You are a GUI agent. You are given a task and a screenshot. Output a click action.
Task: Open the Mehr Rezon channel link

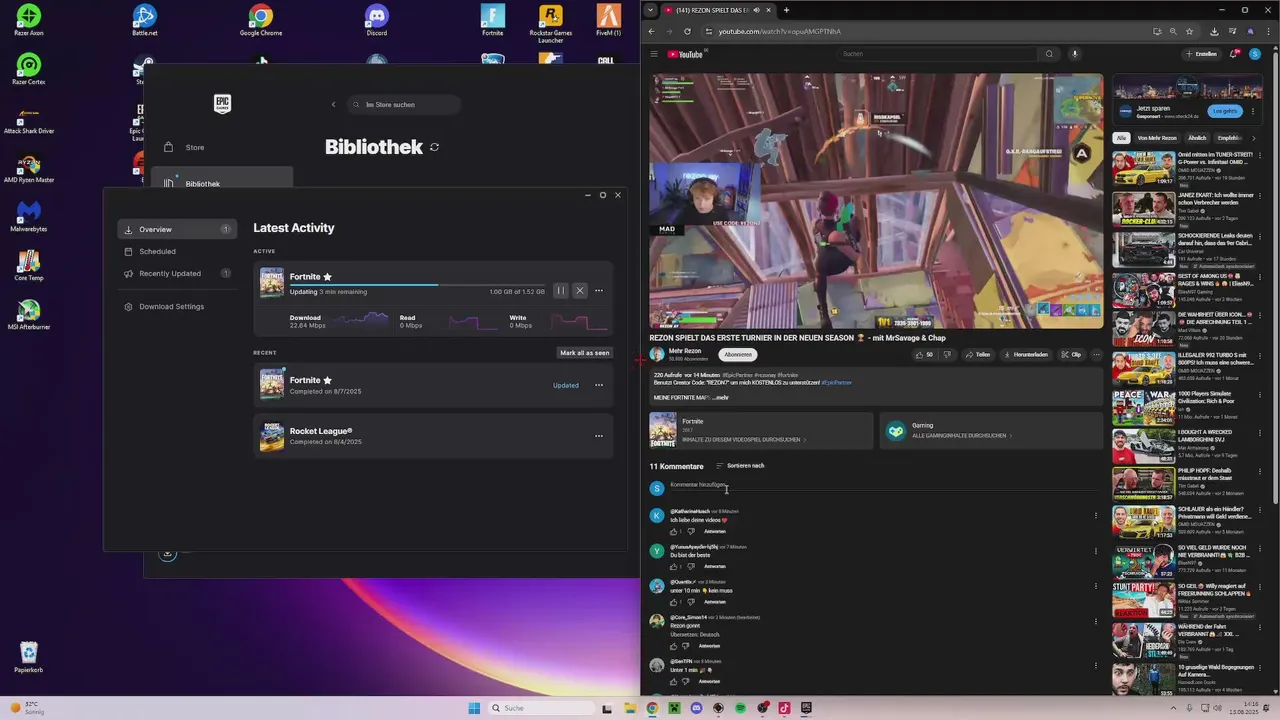pyautogui.click(x=685, y=351)
